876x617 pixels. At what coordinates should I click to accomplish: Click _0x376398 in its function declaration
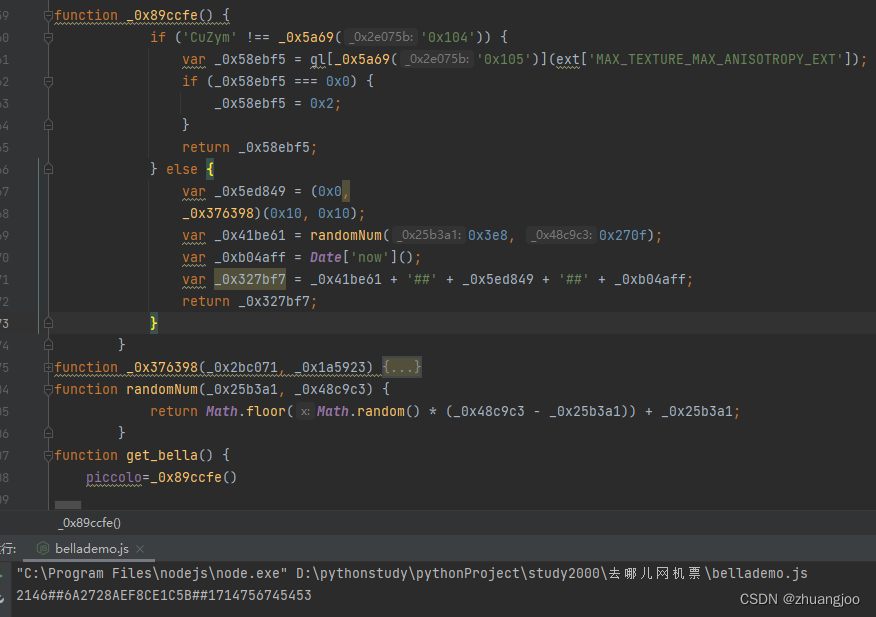(162, 367)
